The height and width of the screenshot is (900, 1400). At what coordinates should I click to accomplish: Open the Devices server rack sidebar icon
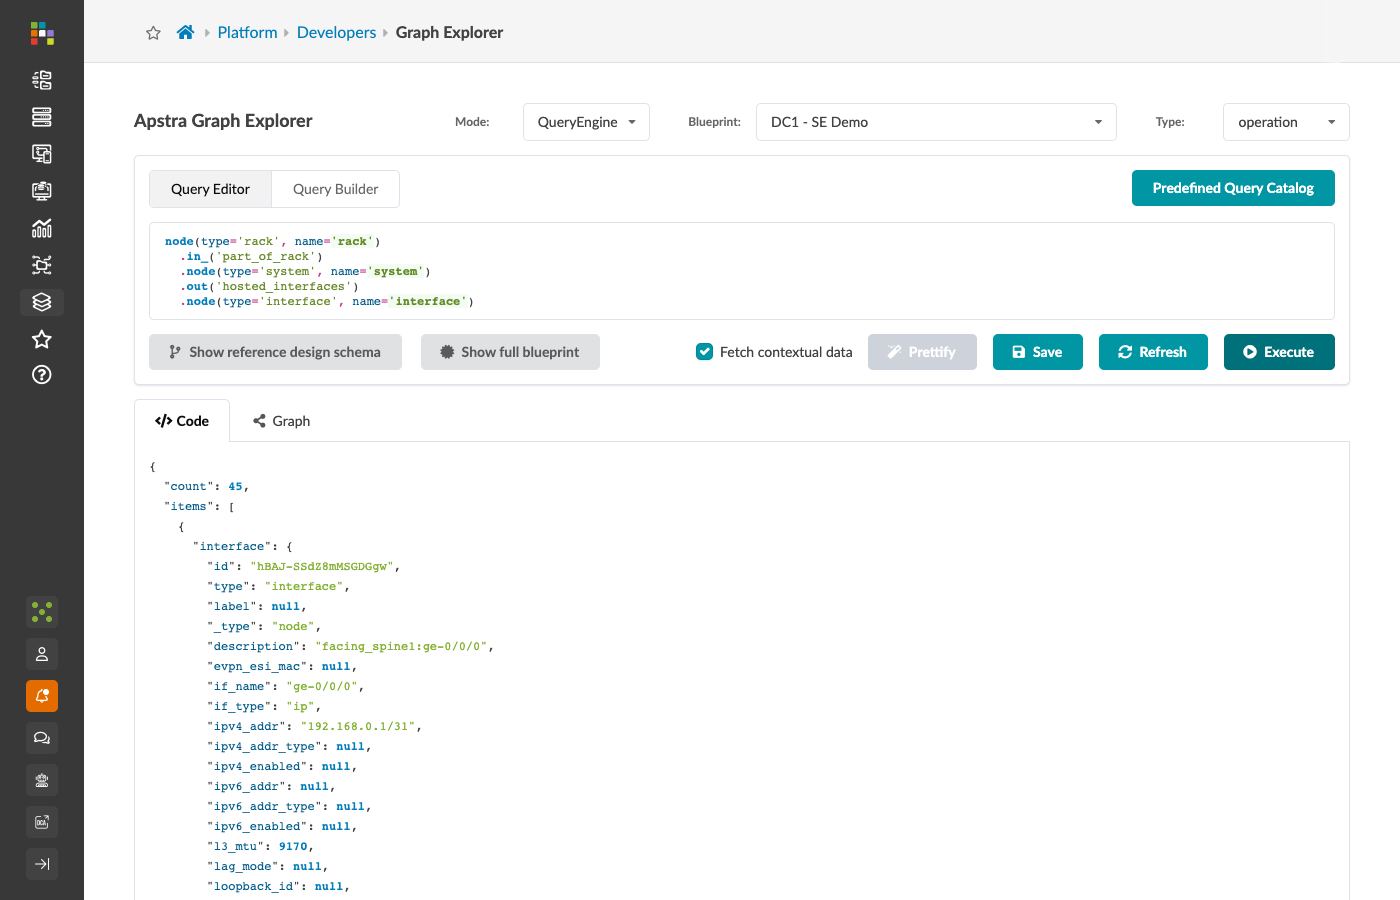coord(42,117)
